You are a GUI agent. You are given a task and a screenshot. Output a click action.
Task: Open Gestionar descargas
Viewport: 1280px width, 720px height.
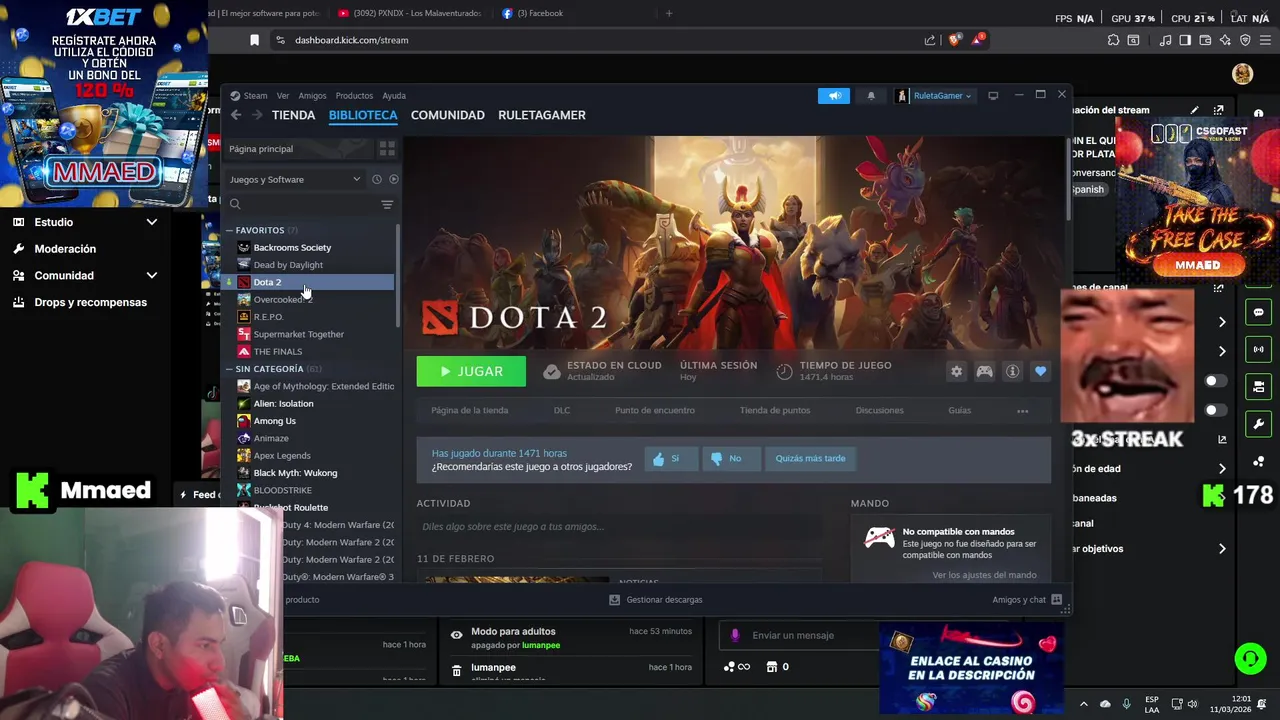tap(656, 600)
